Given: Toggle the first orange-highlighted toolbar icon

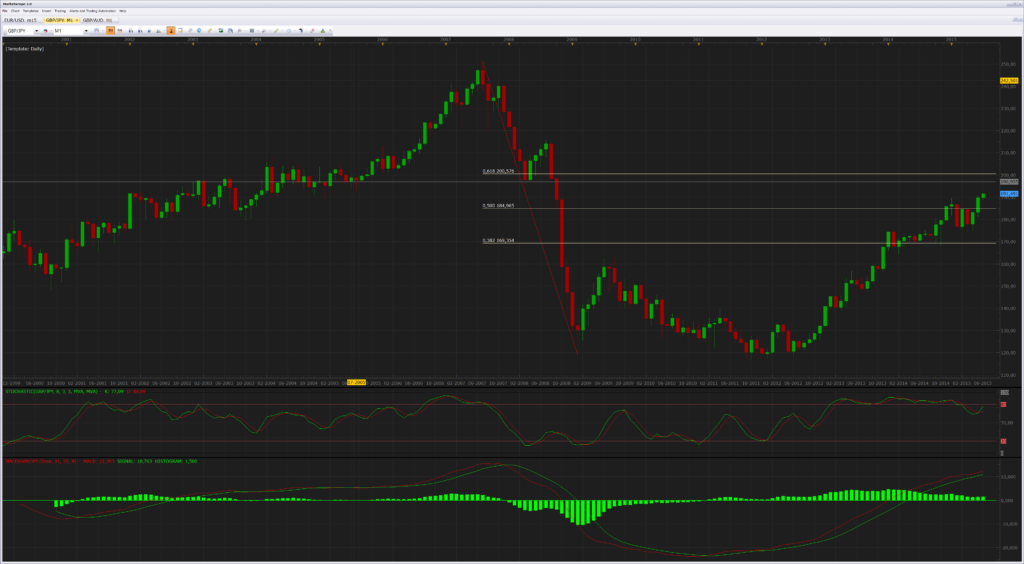Looking at the screenshot, I should tap(110, 31).
